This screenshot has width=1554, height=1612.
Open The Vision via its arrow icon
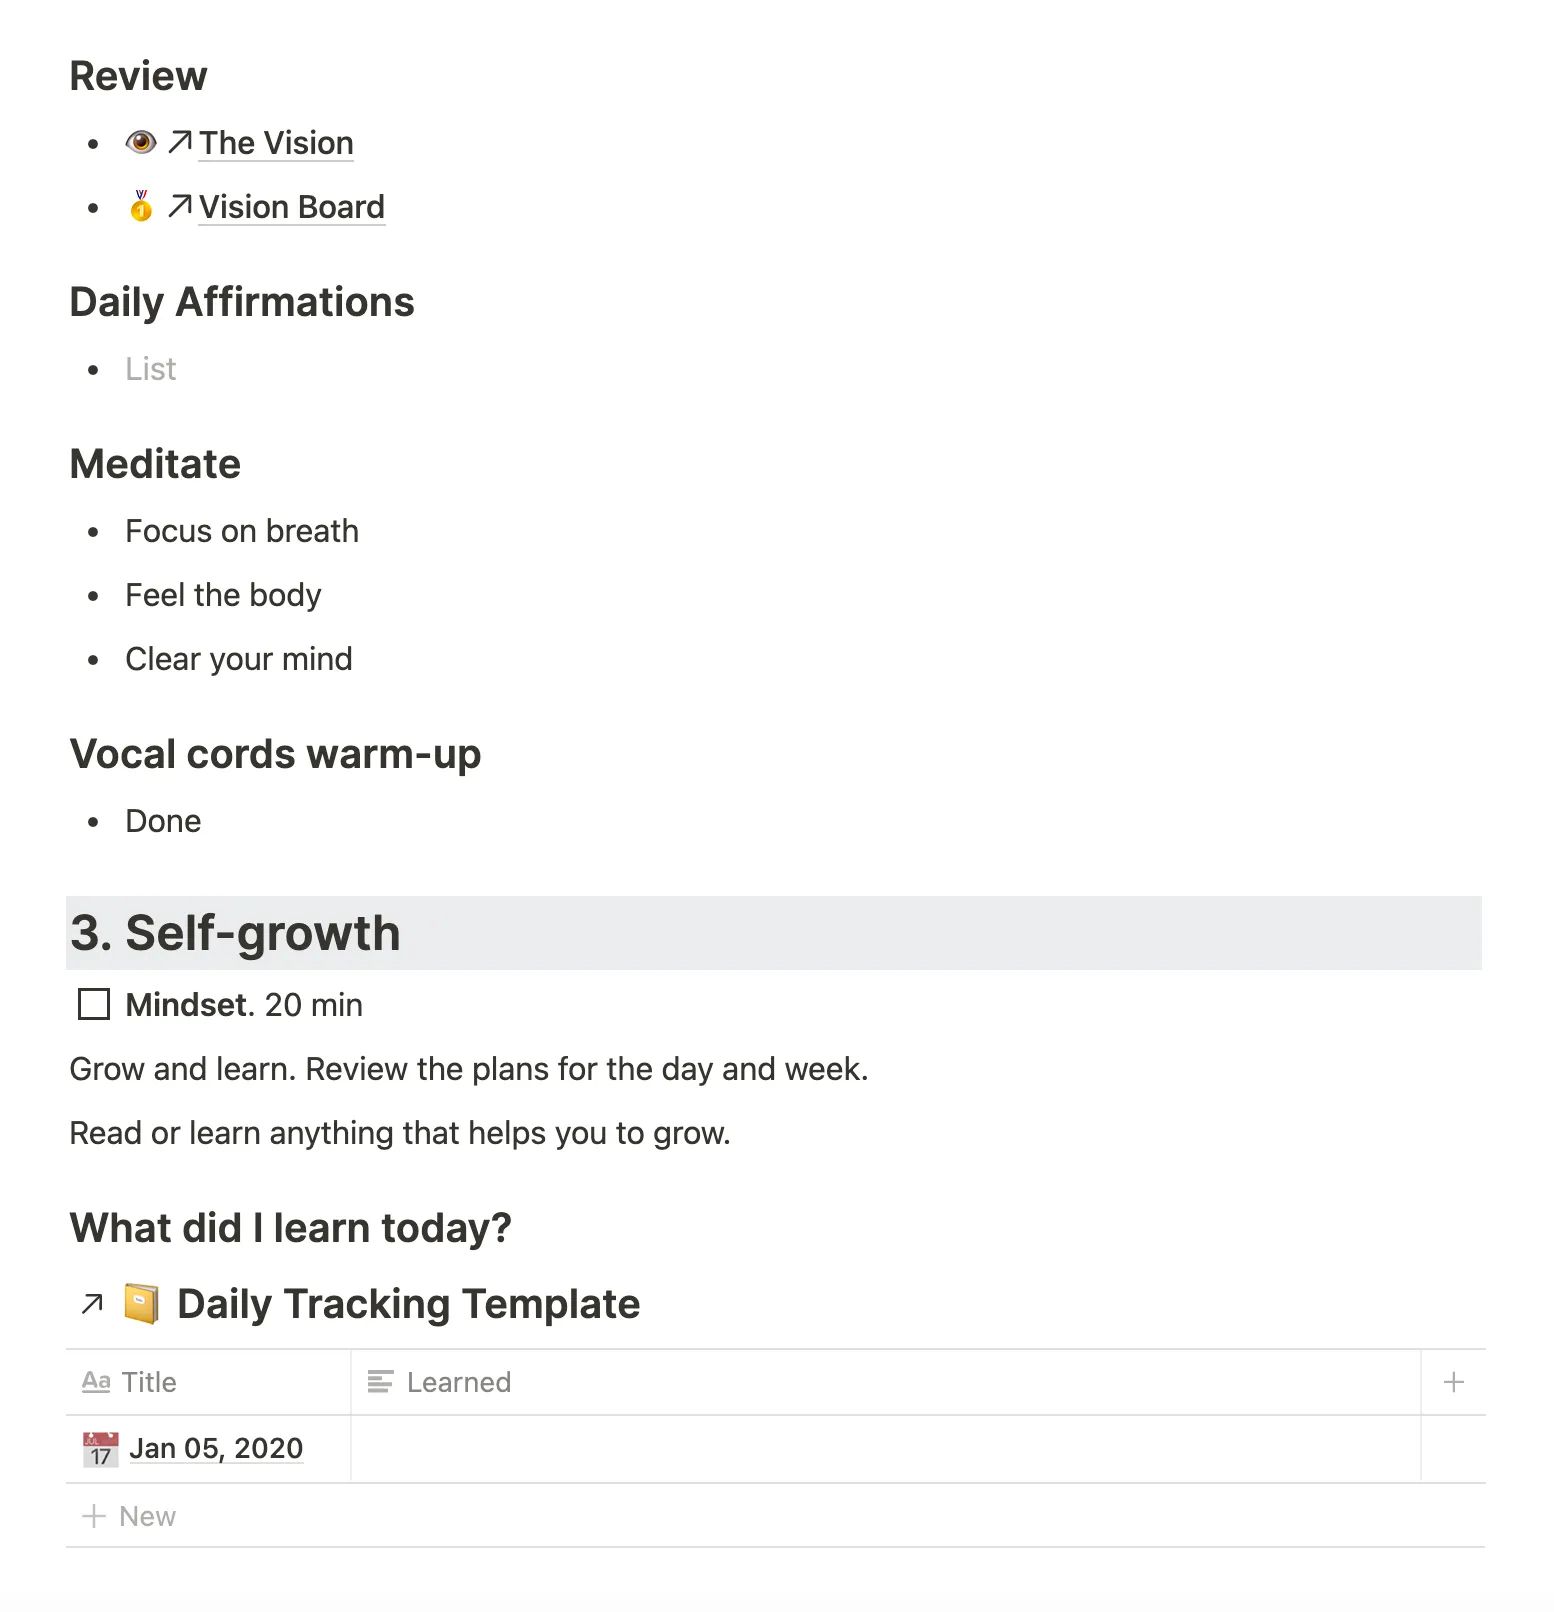click(x=178, y=142)
